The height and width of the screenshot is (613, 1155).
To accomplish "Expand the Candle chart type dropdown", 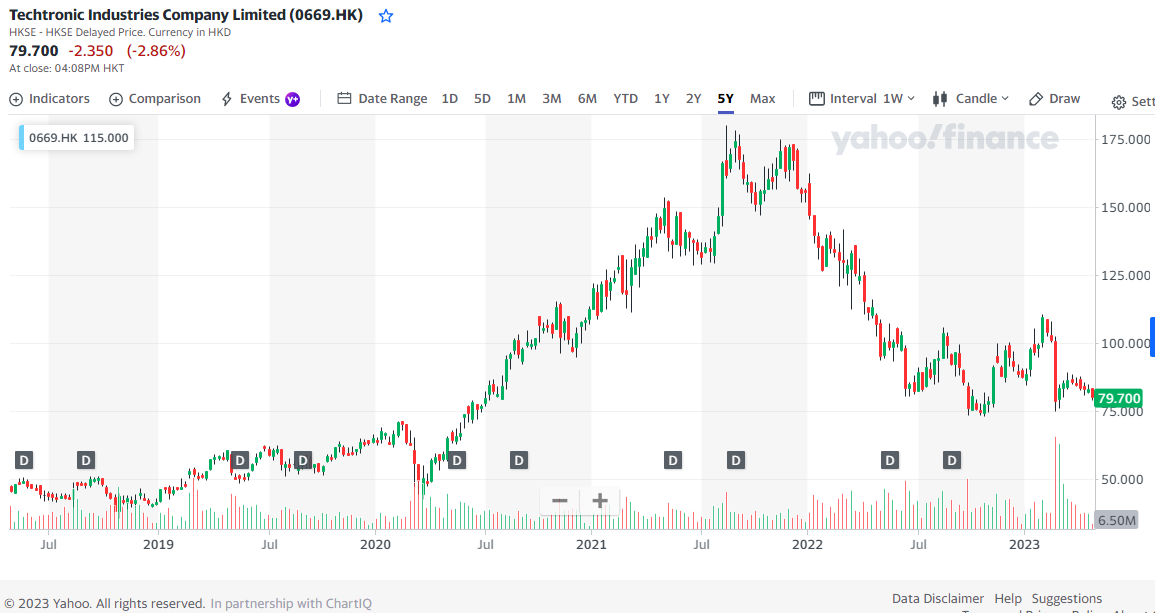I will [971, 99].
